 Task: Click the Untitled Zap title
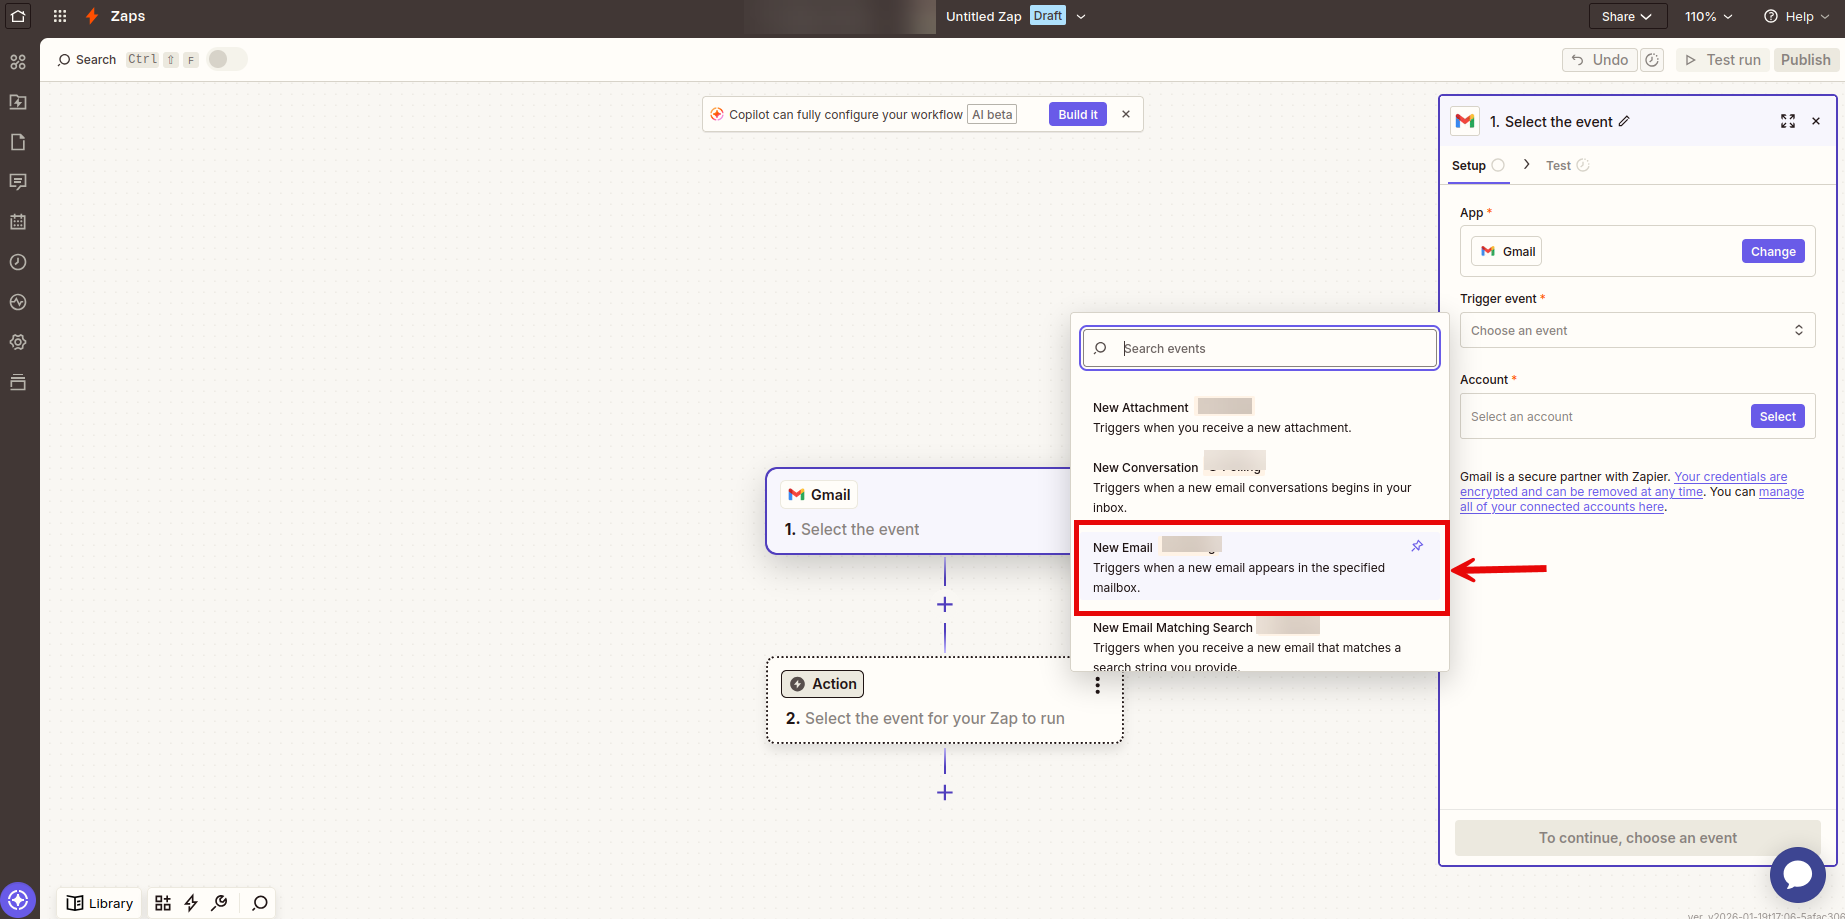984,16
